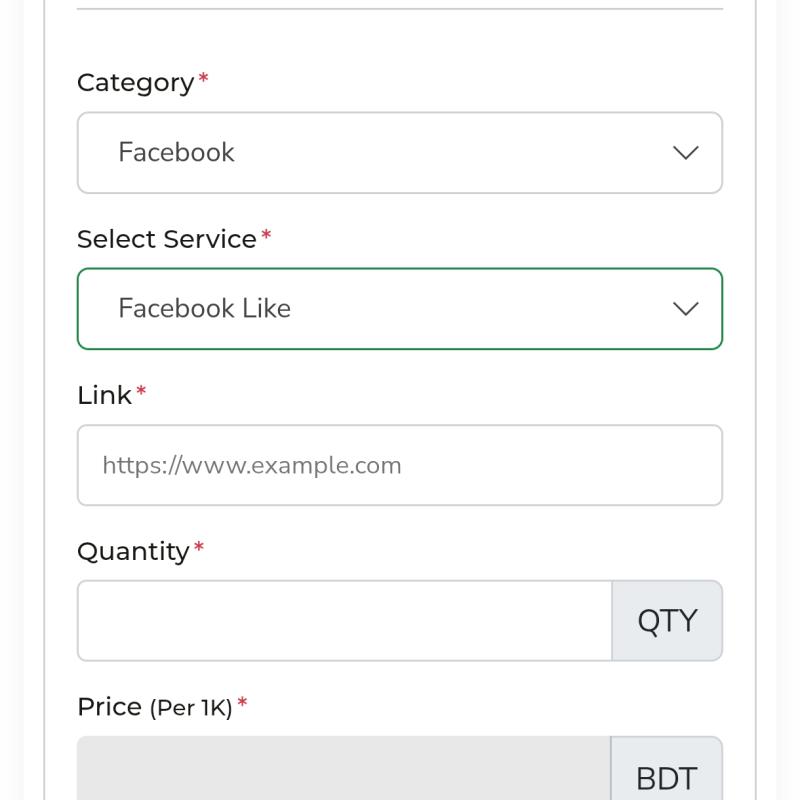Click the red asterisk beside Quantity
The image size is (800, 800).
pos(199,547)
